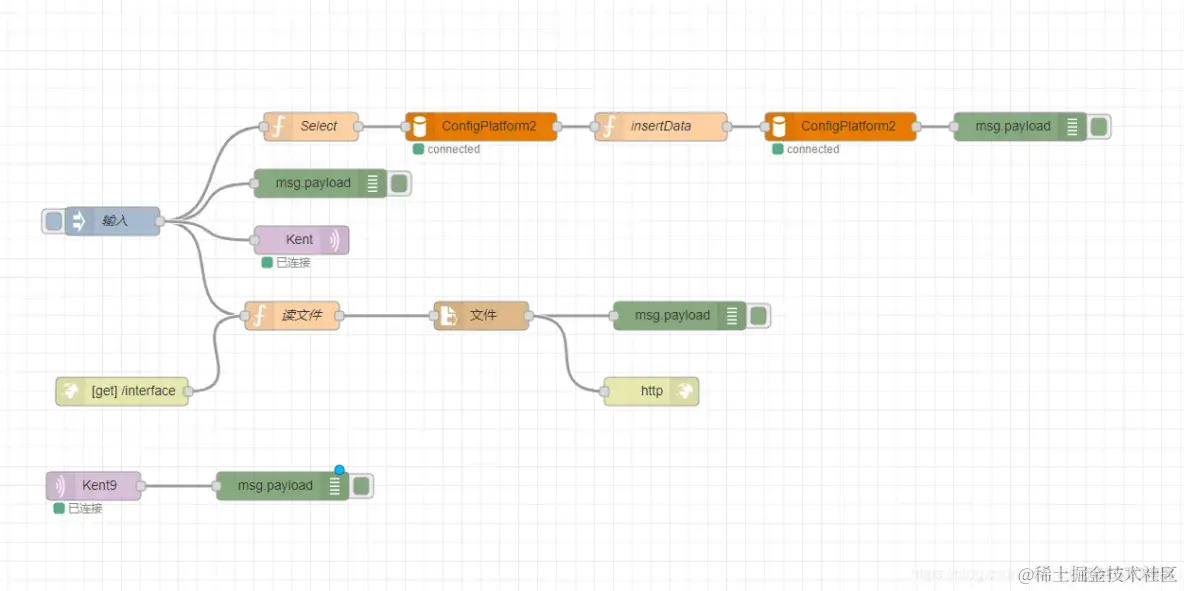1184x591 pixels.
Task: Click the input port of insertData node
Action: [x=594, y=127]
